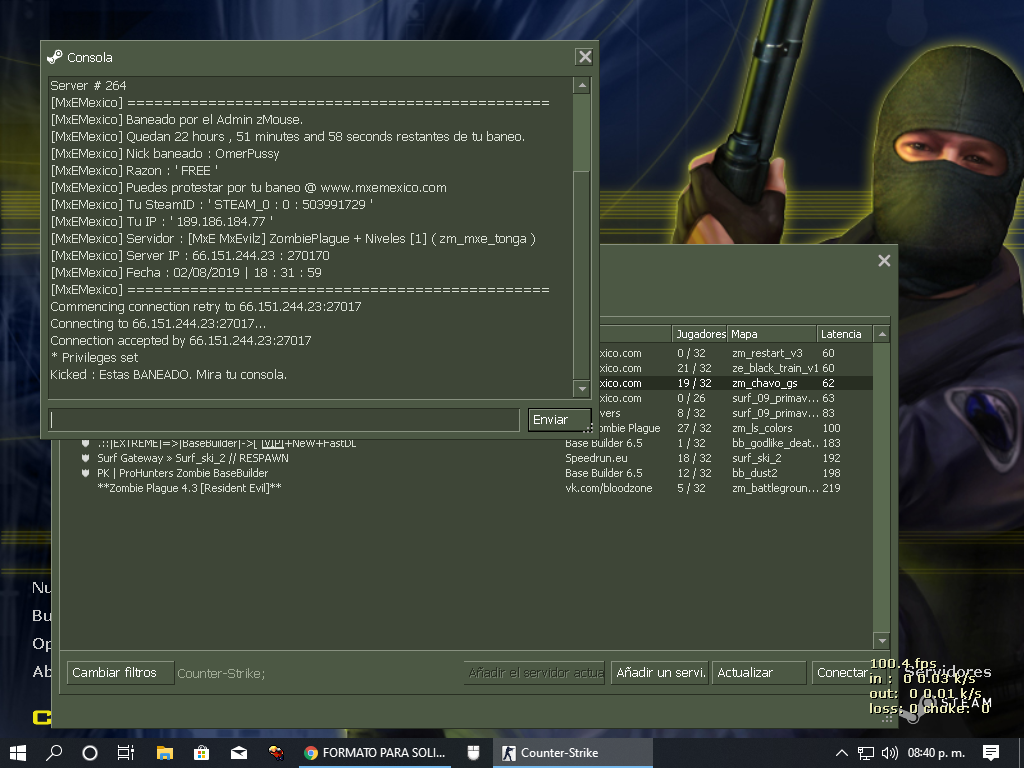Sort servers by Jugadores column
Viewport: 1024px width, 768px height.
tap(700, 334)
